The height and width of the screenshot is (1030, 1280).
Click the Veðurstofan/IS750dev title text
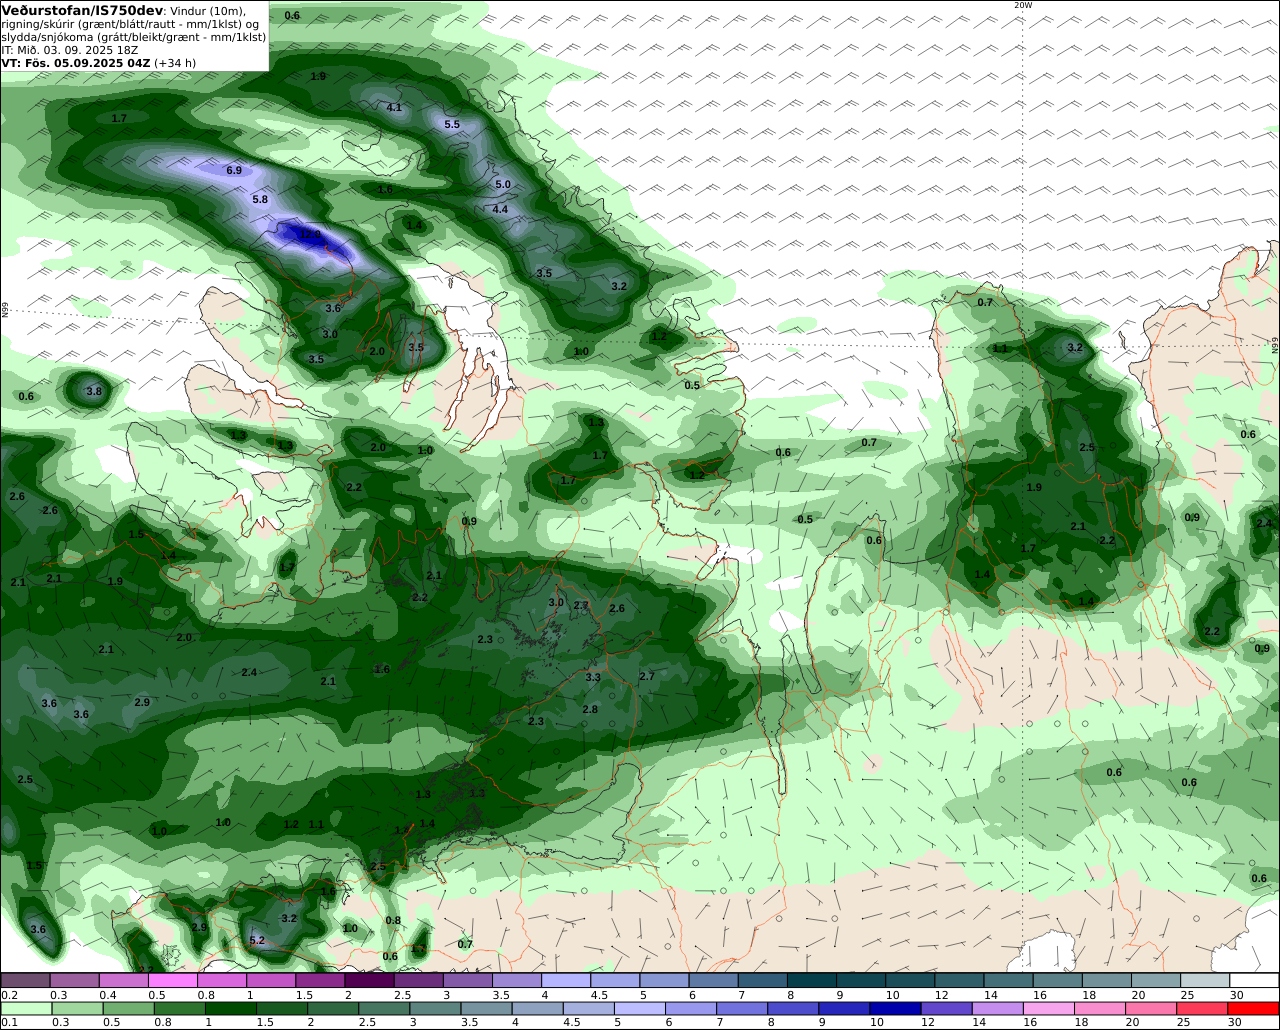[82, 10]
